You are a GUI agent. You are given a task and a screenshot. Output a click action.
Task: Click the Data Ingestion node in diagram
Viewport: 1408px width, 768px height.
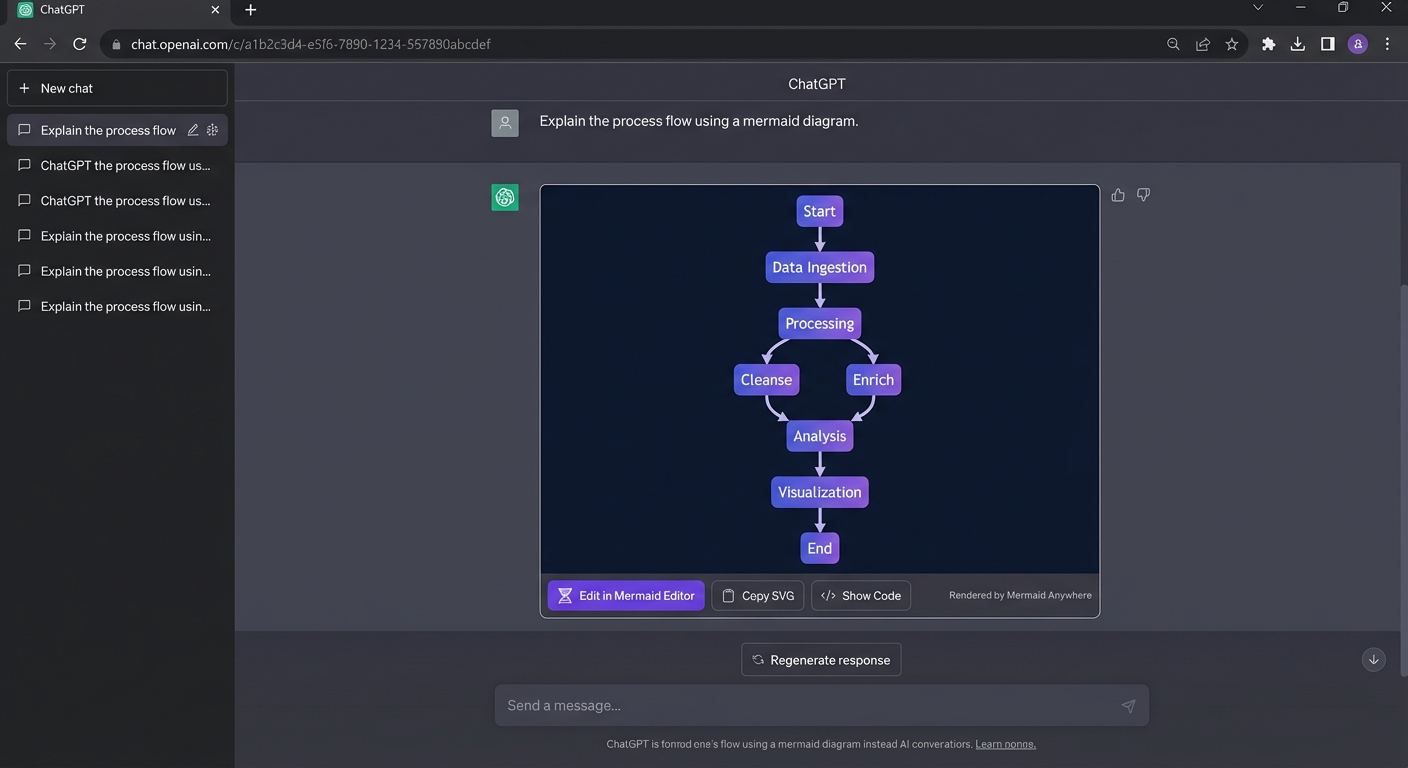pyautogui.click(x=820, y=267)
